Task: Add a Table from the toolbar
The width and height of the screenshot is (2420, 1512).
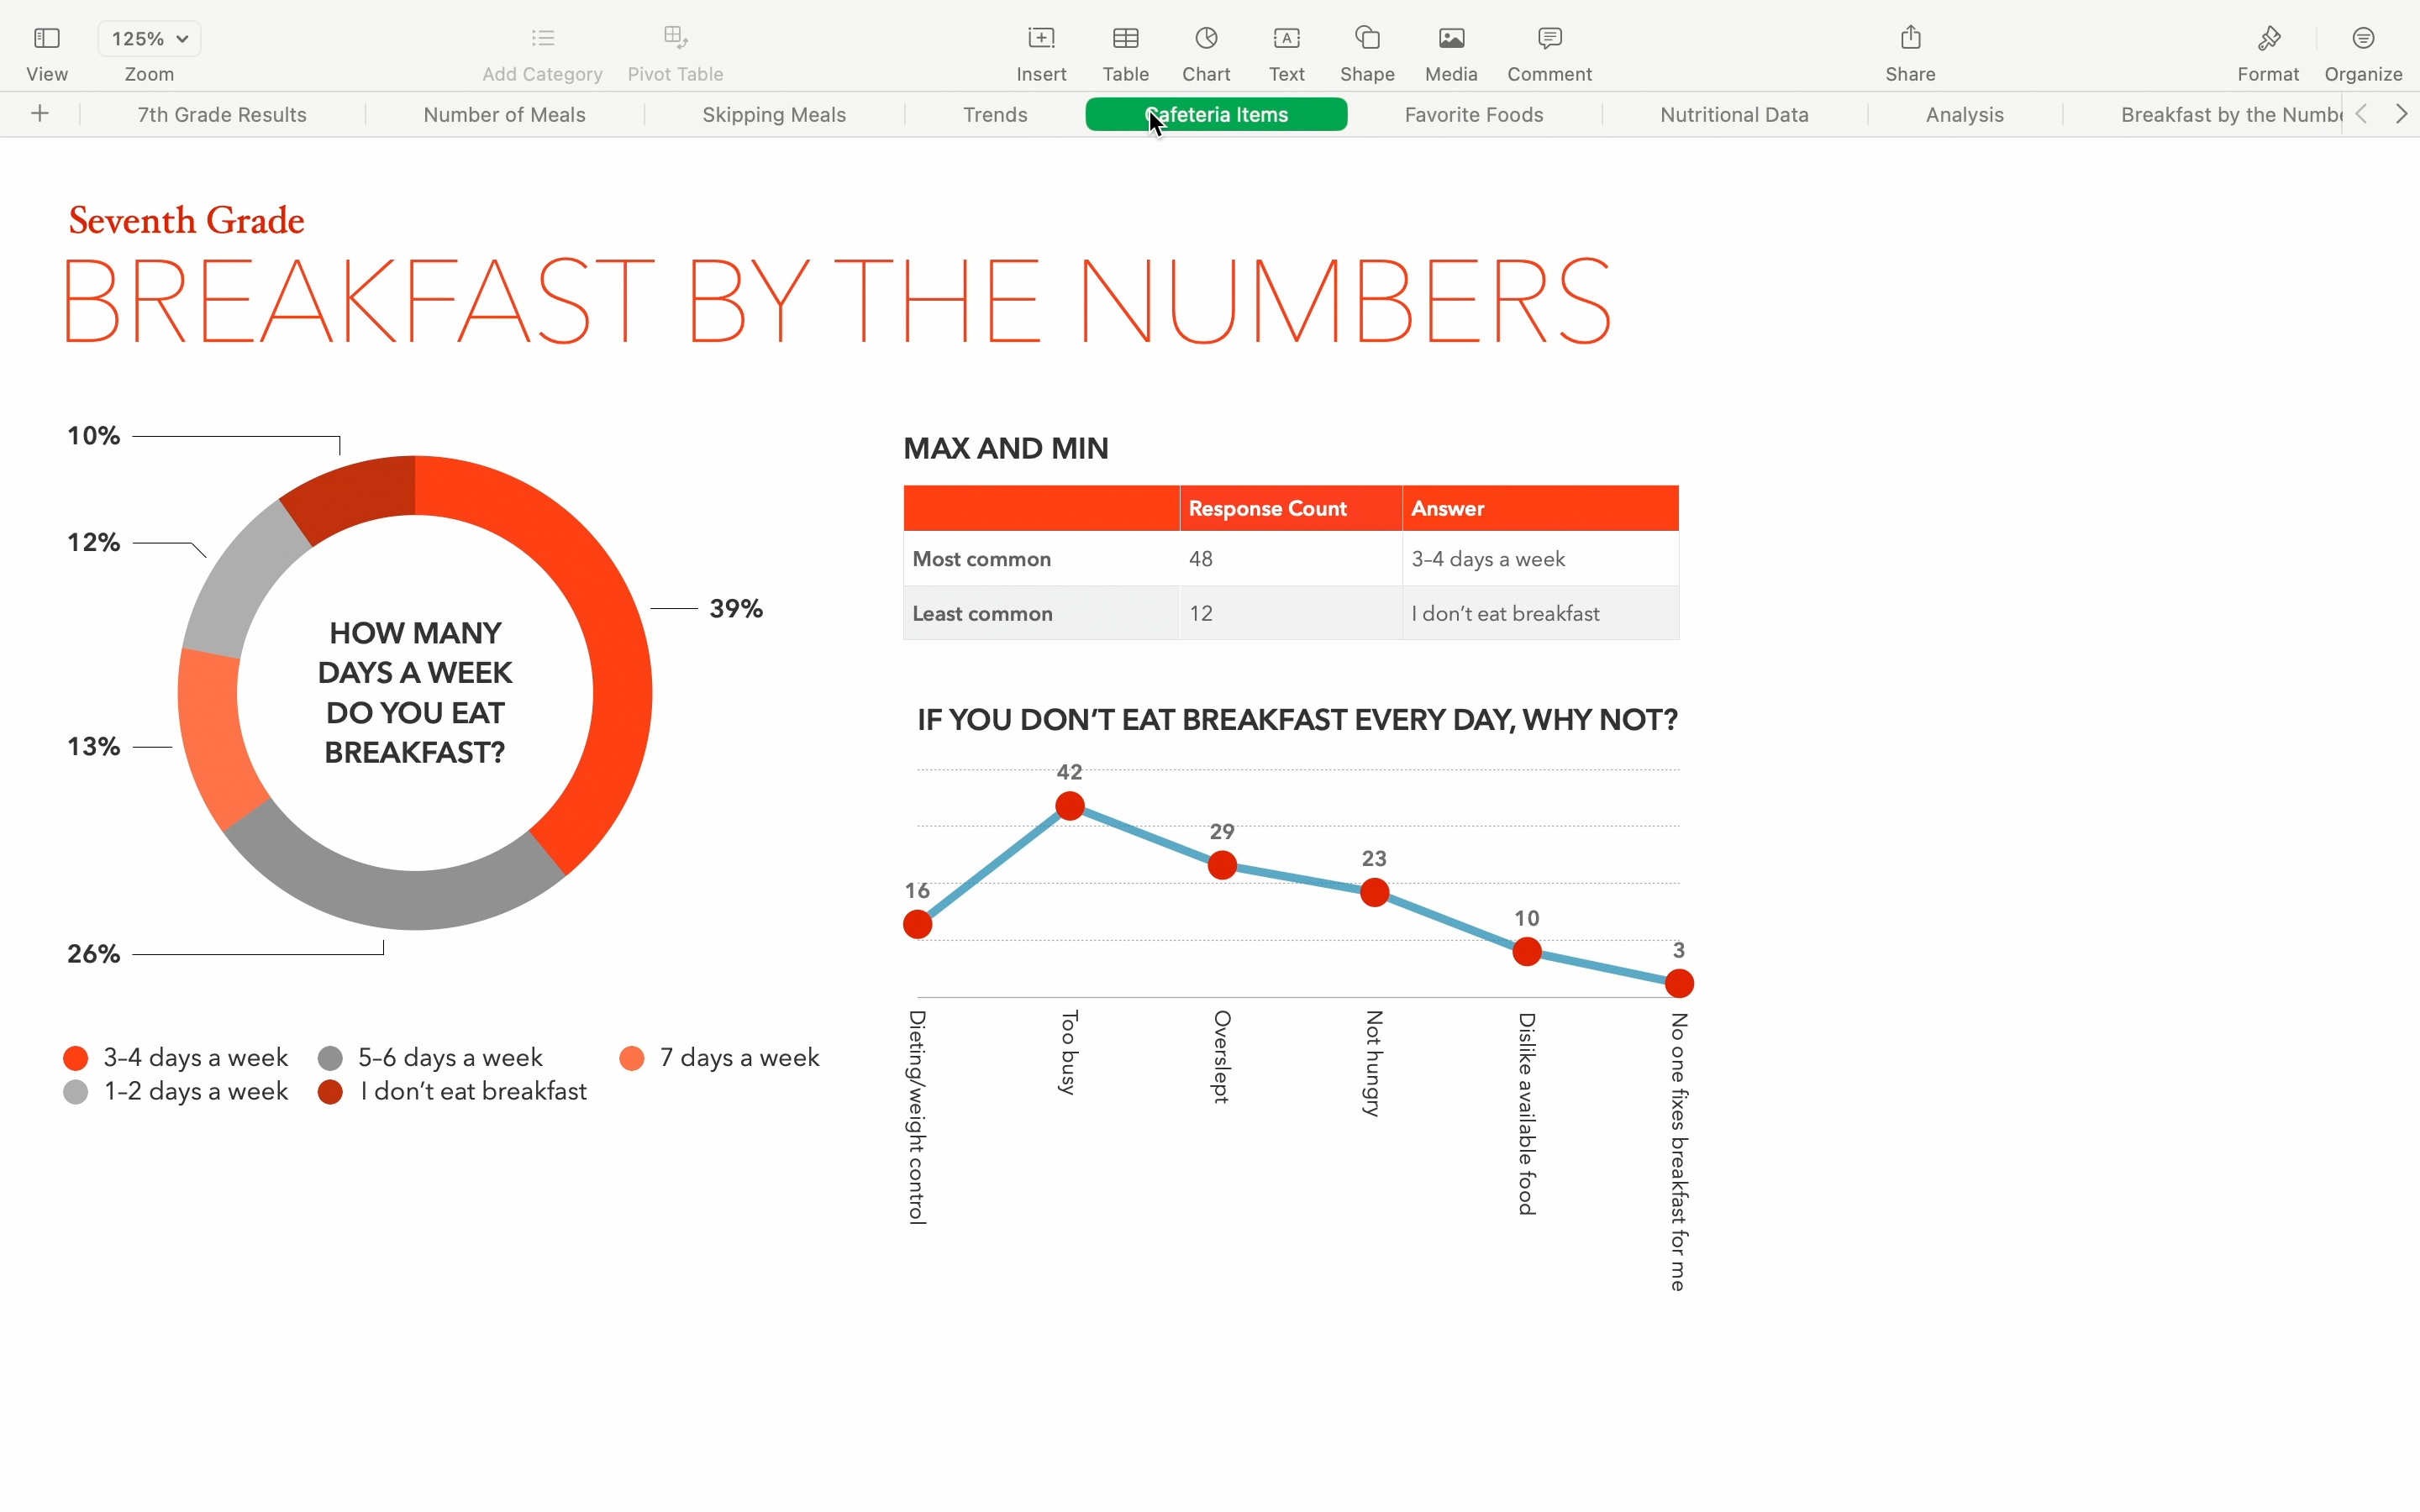Action: [1125, 39]
